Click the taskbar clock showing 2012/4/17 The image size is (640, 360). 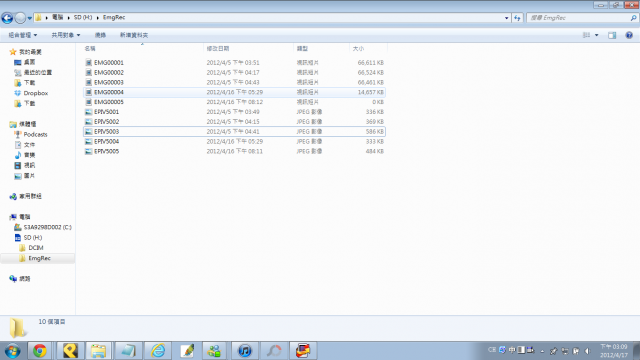(613, 351)
